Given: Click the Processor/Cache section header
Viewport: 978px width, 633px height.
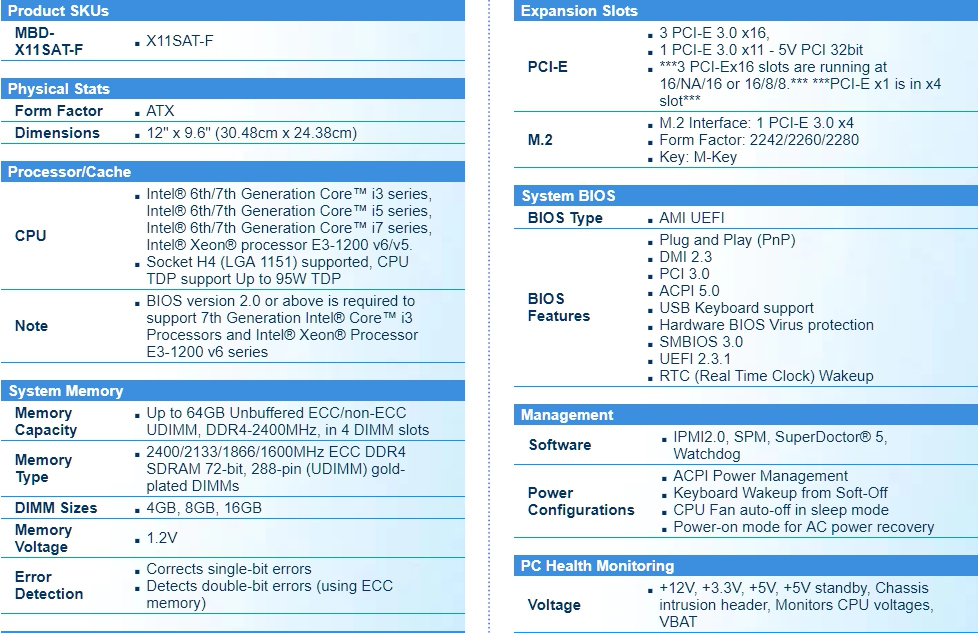Looking at the screenshot, I should [69, 172].
